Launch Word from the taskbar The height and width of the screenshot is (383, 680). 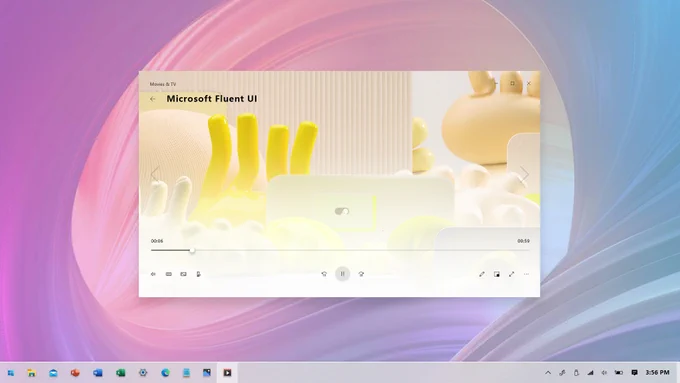click(x=98, y=373)
